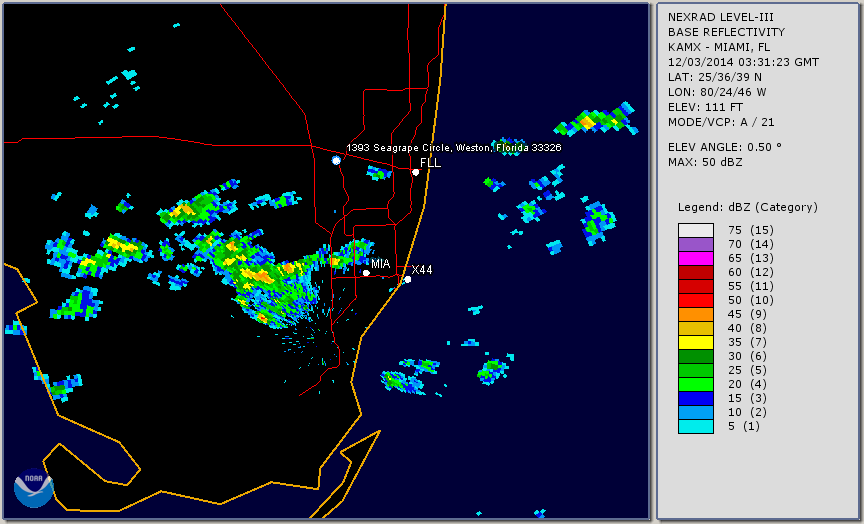Select the 20 dBZ bright green swatch
This screenshot has width=864, height=524.
tap(696, 385)
